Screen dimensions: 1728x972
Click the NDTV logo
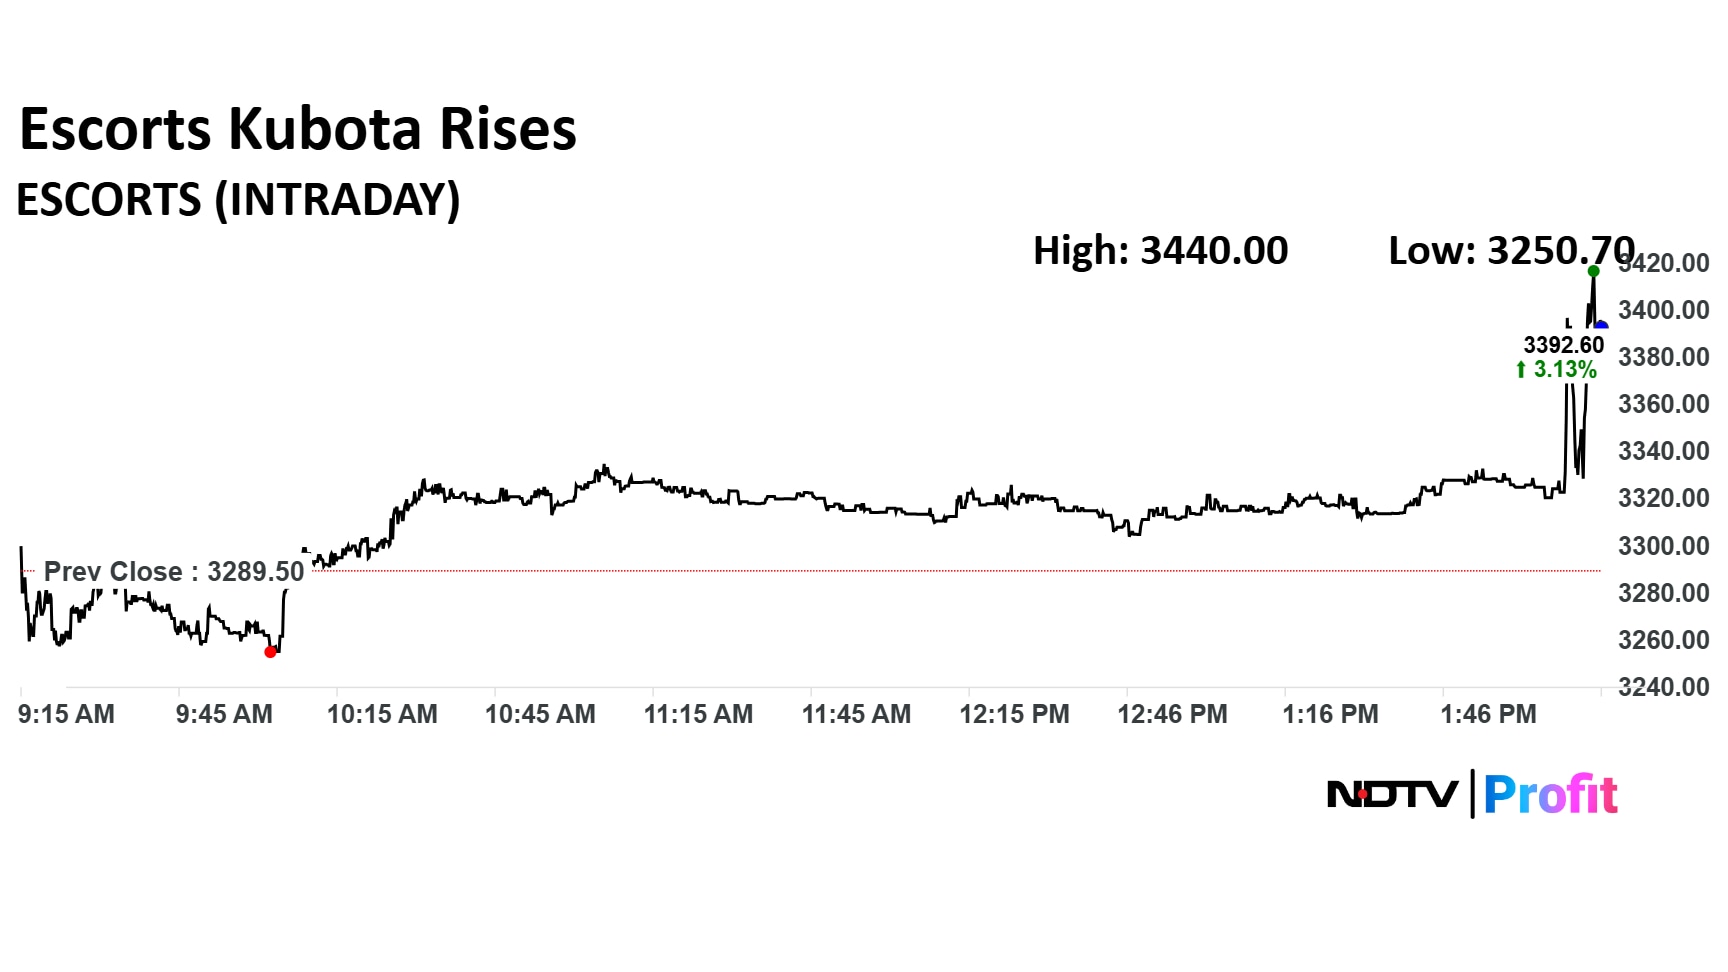point(1392,795)
